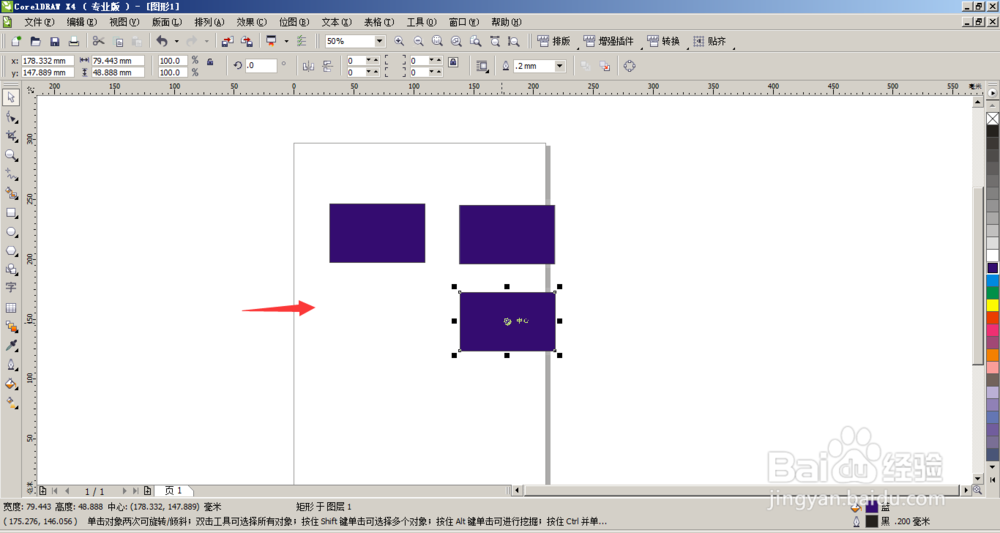Open the outline width .2 mm dropdown
1000x533 pixels.
(559, 66)
